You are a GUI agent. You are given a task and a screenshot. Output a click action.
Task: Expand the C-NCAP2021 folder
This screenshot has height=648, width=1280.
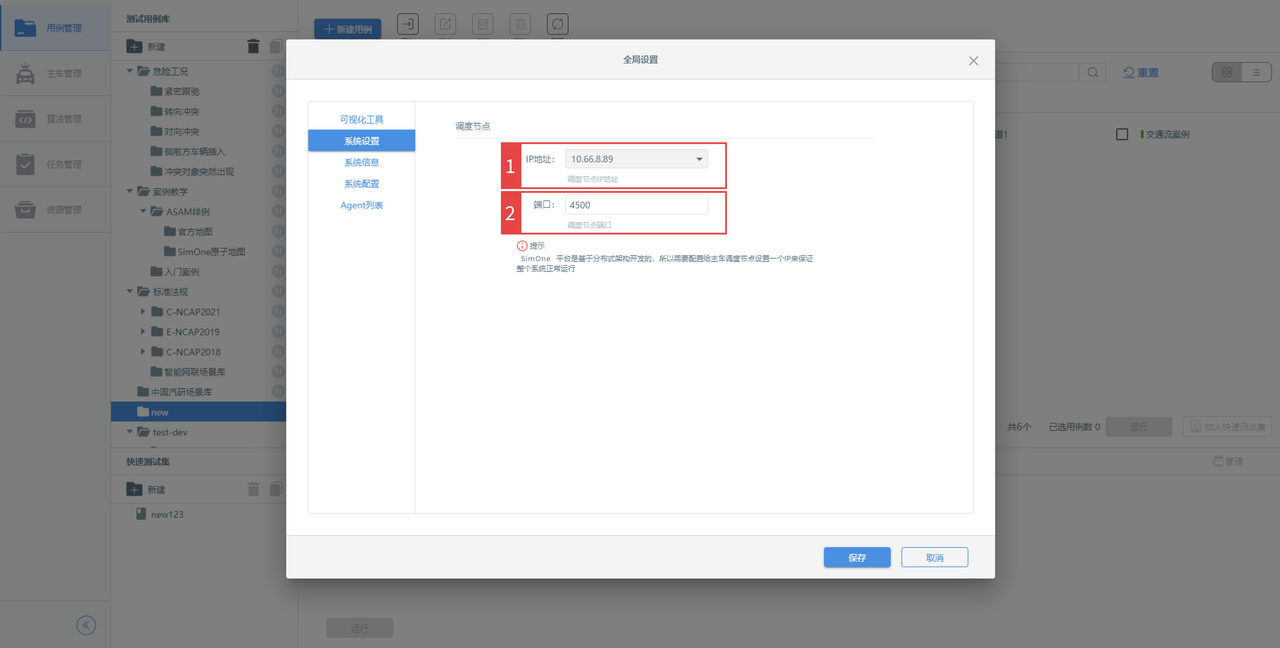[x=143, y=312]
